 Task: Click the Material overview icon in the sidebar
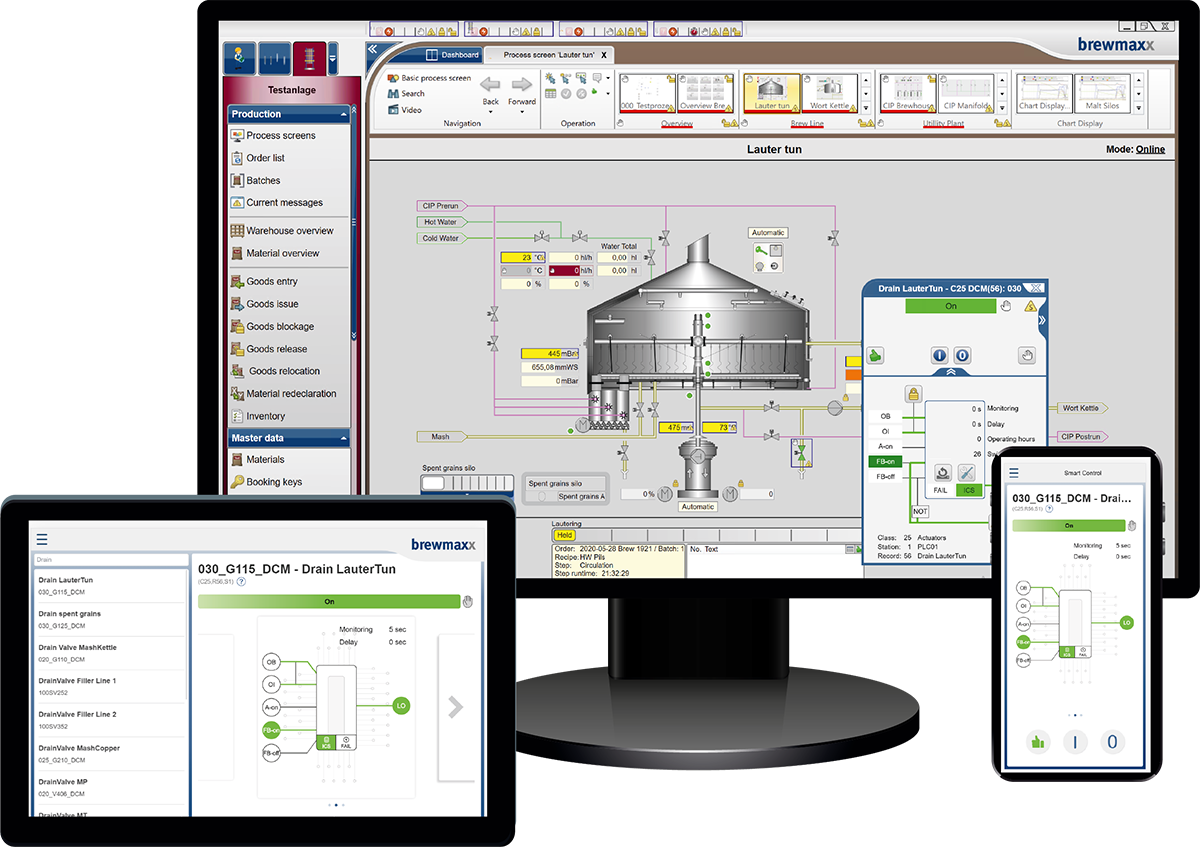pos(238,253)
